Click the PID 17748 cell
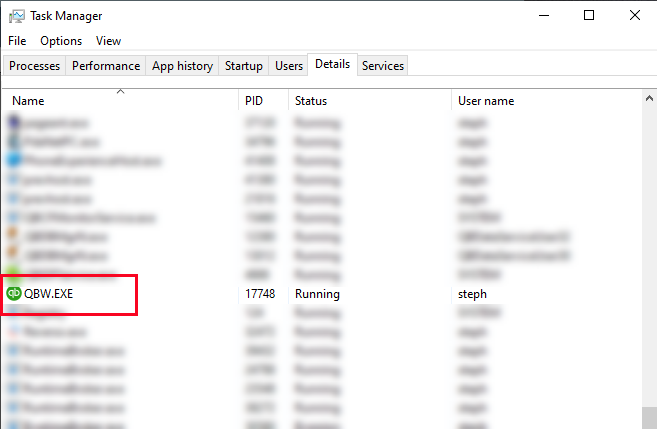Image resolution: width=657 pixels, height=429 pixels. 260,294
